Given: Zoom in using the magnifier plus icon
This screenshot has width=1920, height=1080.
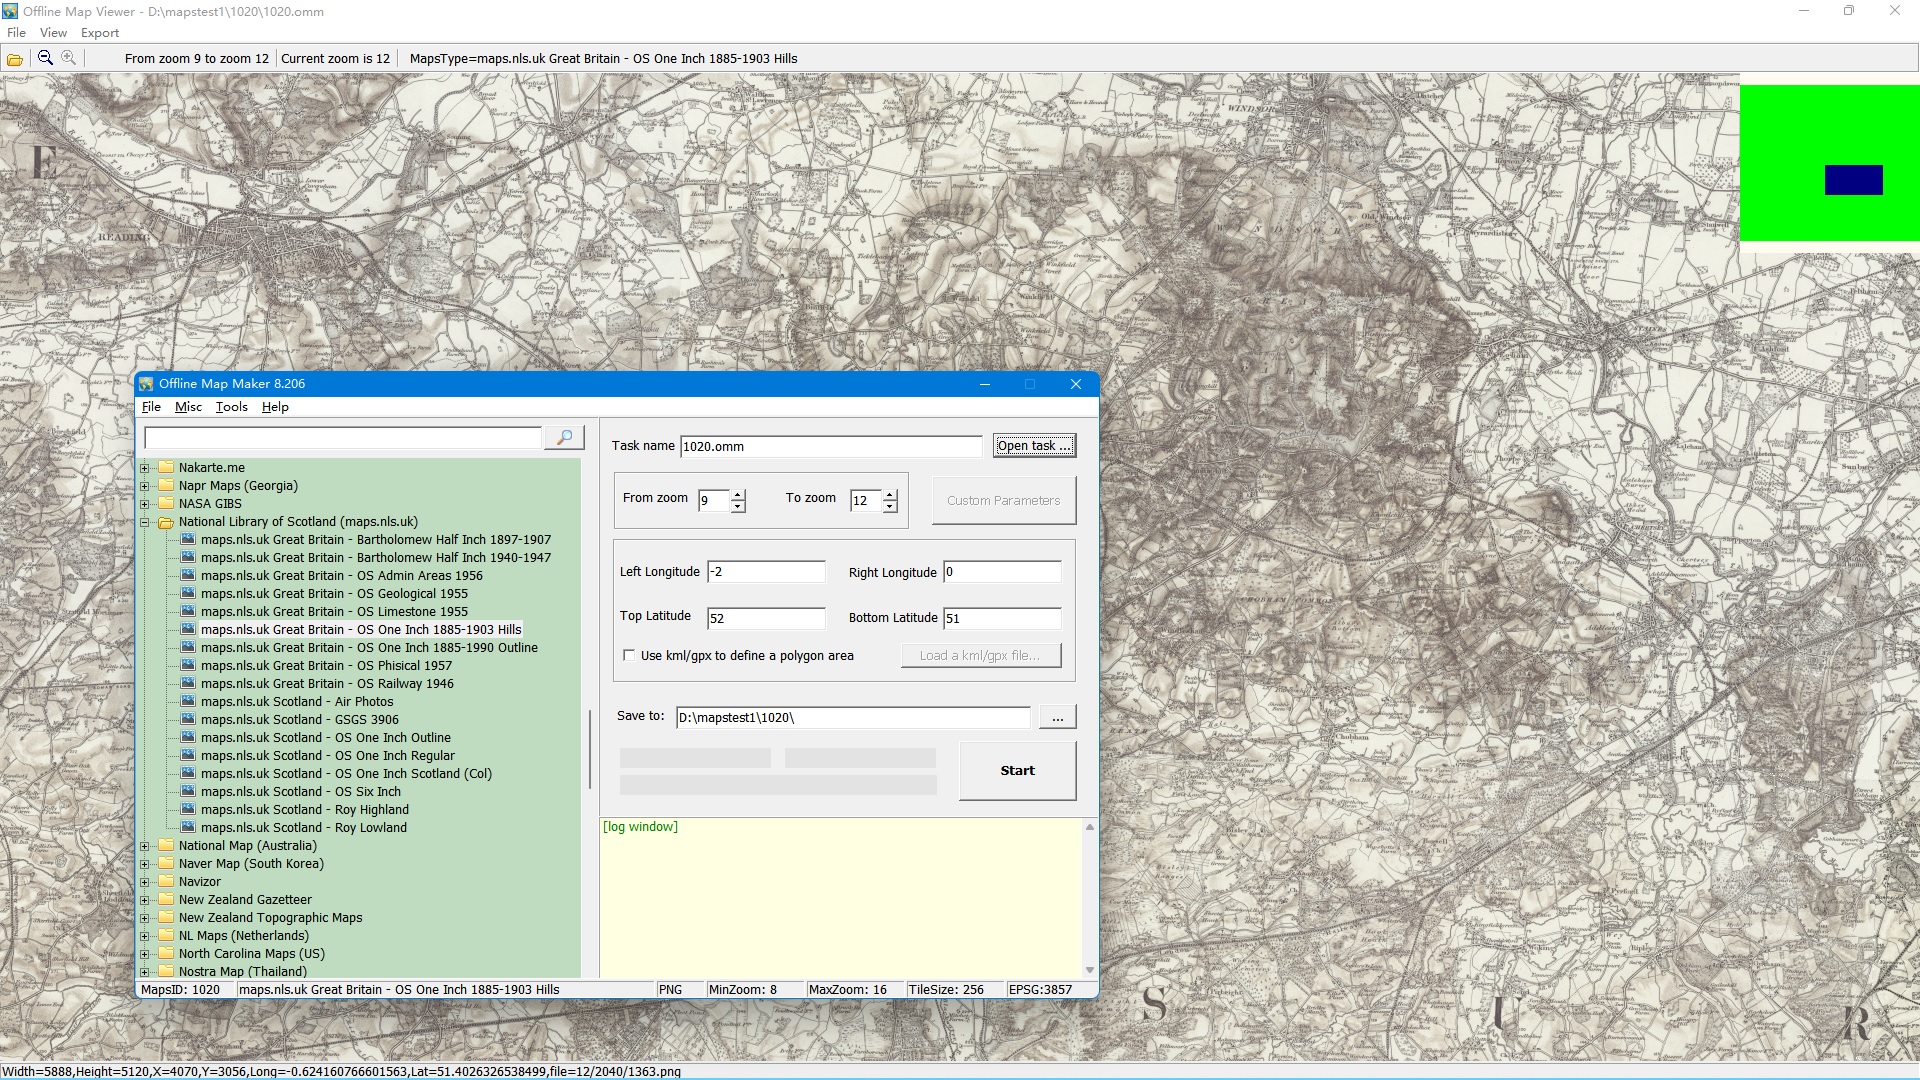Looking at the screenshot, I should [68, 58].
